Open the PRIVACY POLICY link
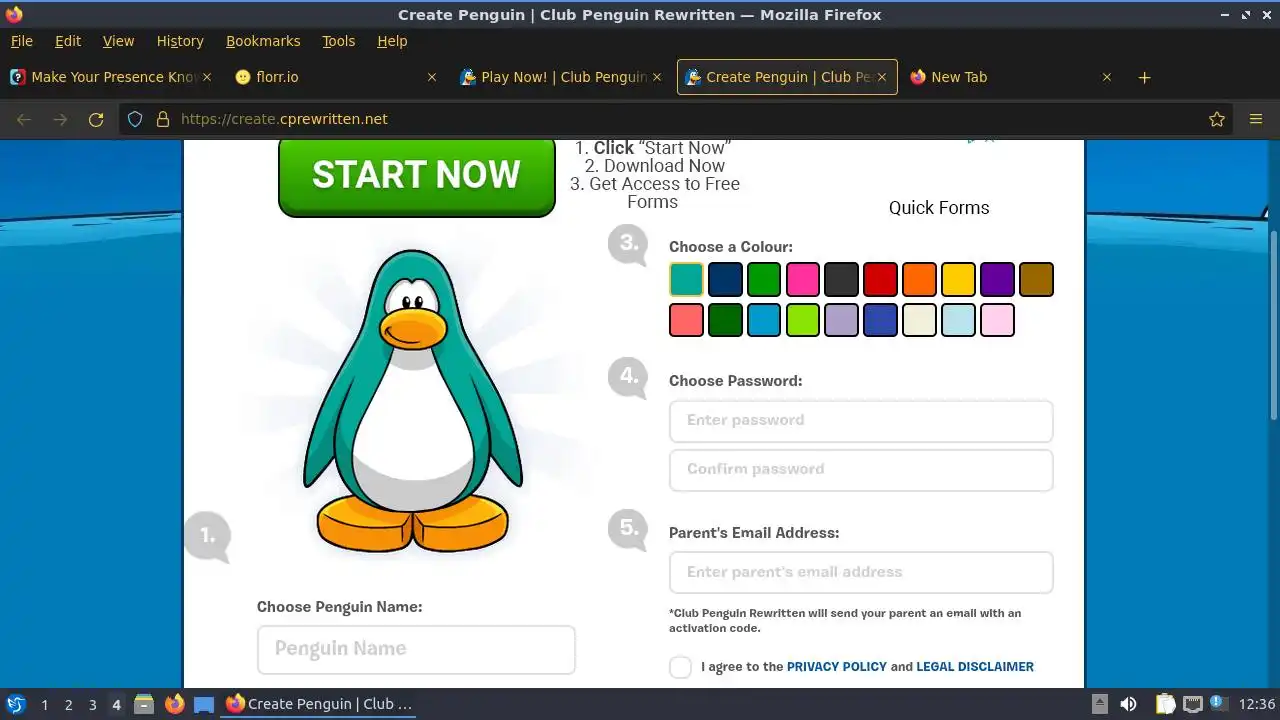Viewport: 1280px width, 720px height. [837, 667]
